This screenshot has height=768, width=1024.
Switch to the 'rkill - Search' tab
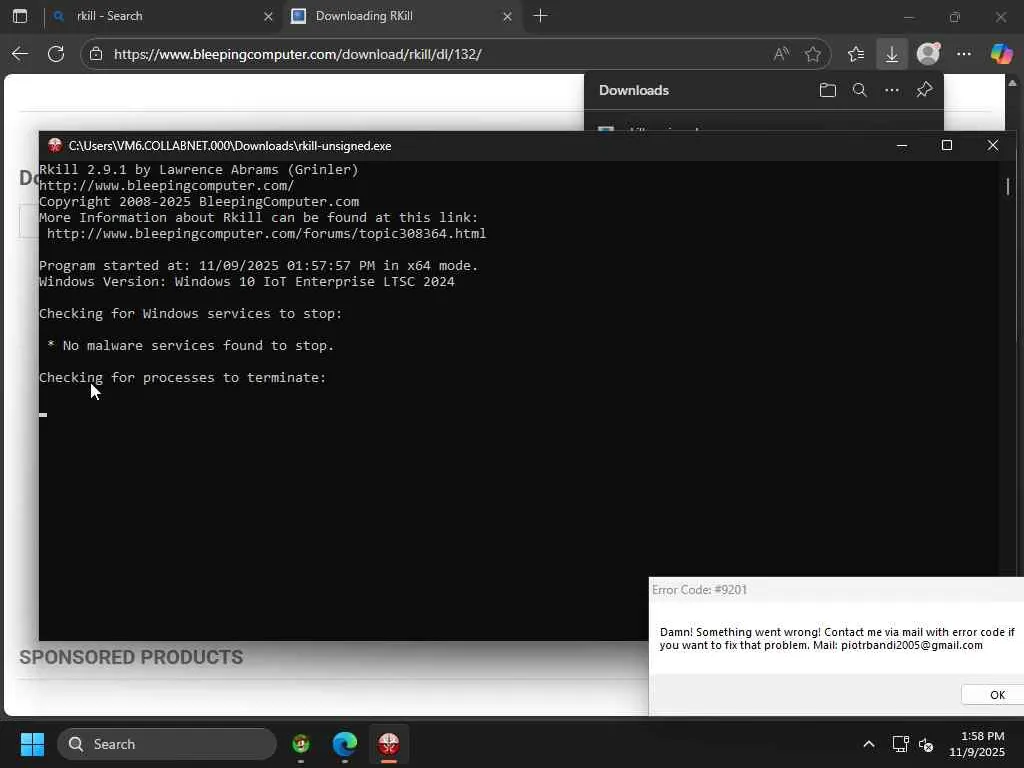tap(163, 16)
